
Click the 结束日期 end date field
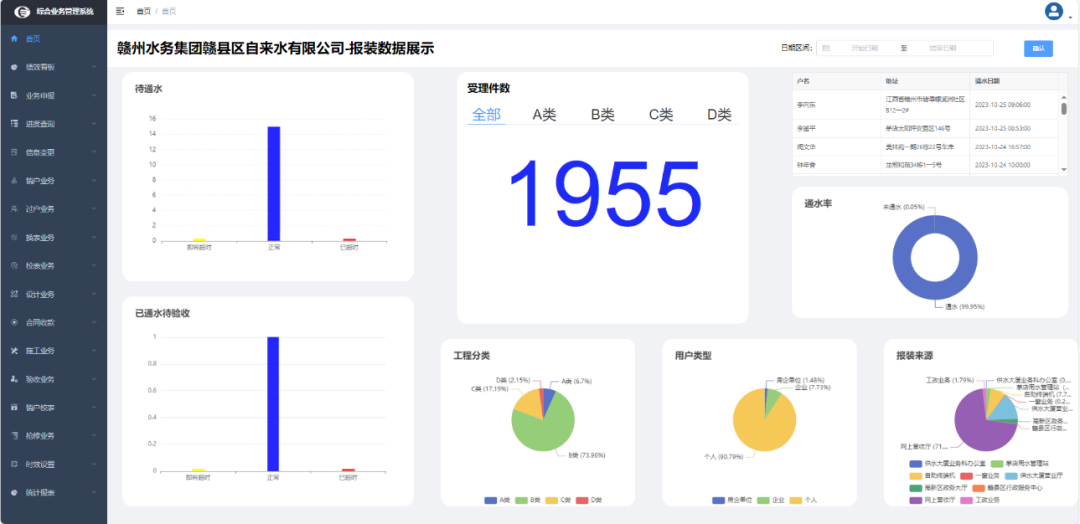pos(943,48)
